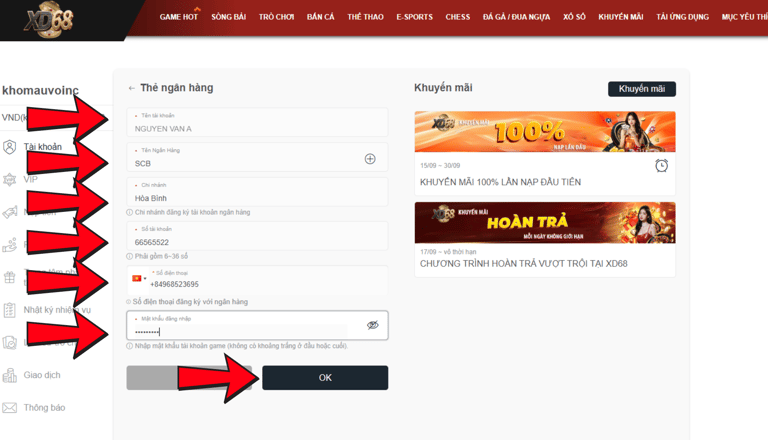Open the XỔ SỐ menu
This screenshot has width=768, height=440.
pos(574,17)
